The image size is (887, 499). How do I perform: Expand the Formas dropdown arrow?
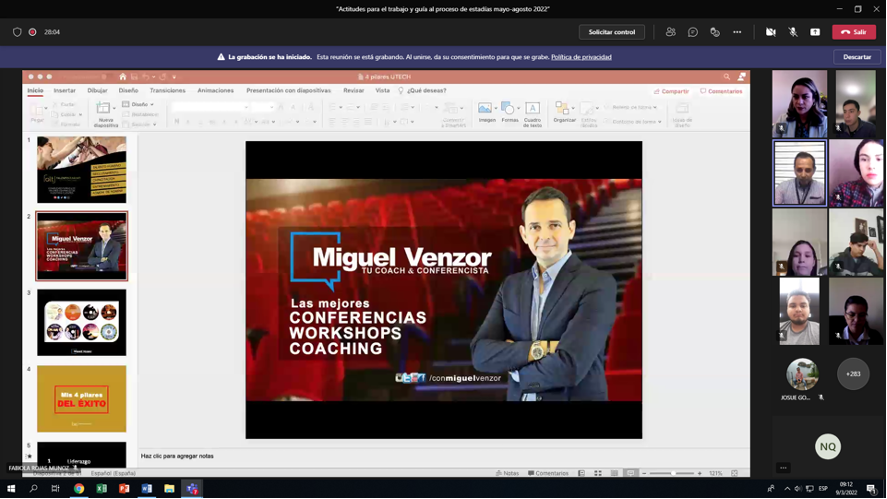[x=518, y=108]
